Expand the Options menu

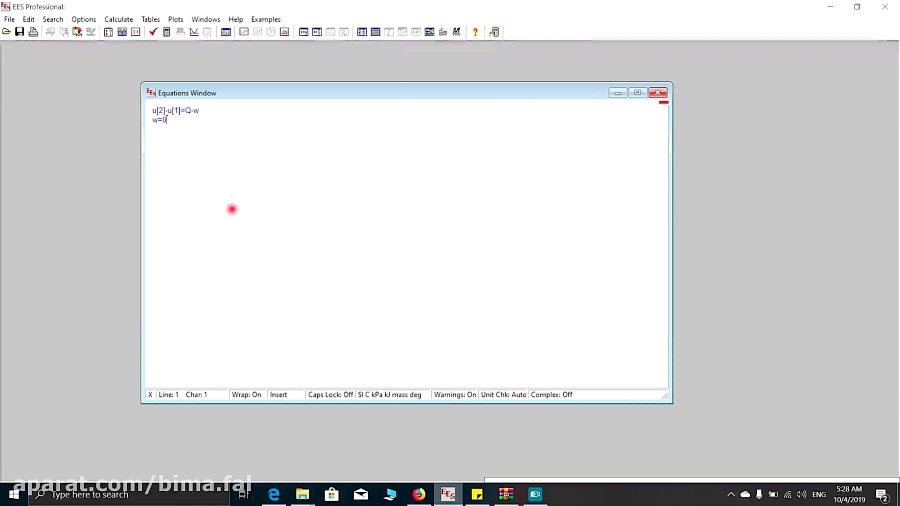coord(84,19)
